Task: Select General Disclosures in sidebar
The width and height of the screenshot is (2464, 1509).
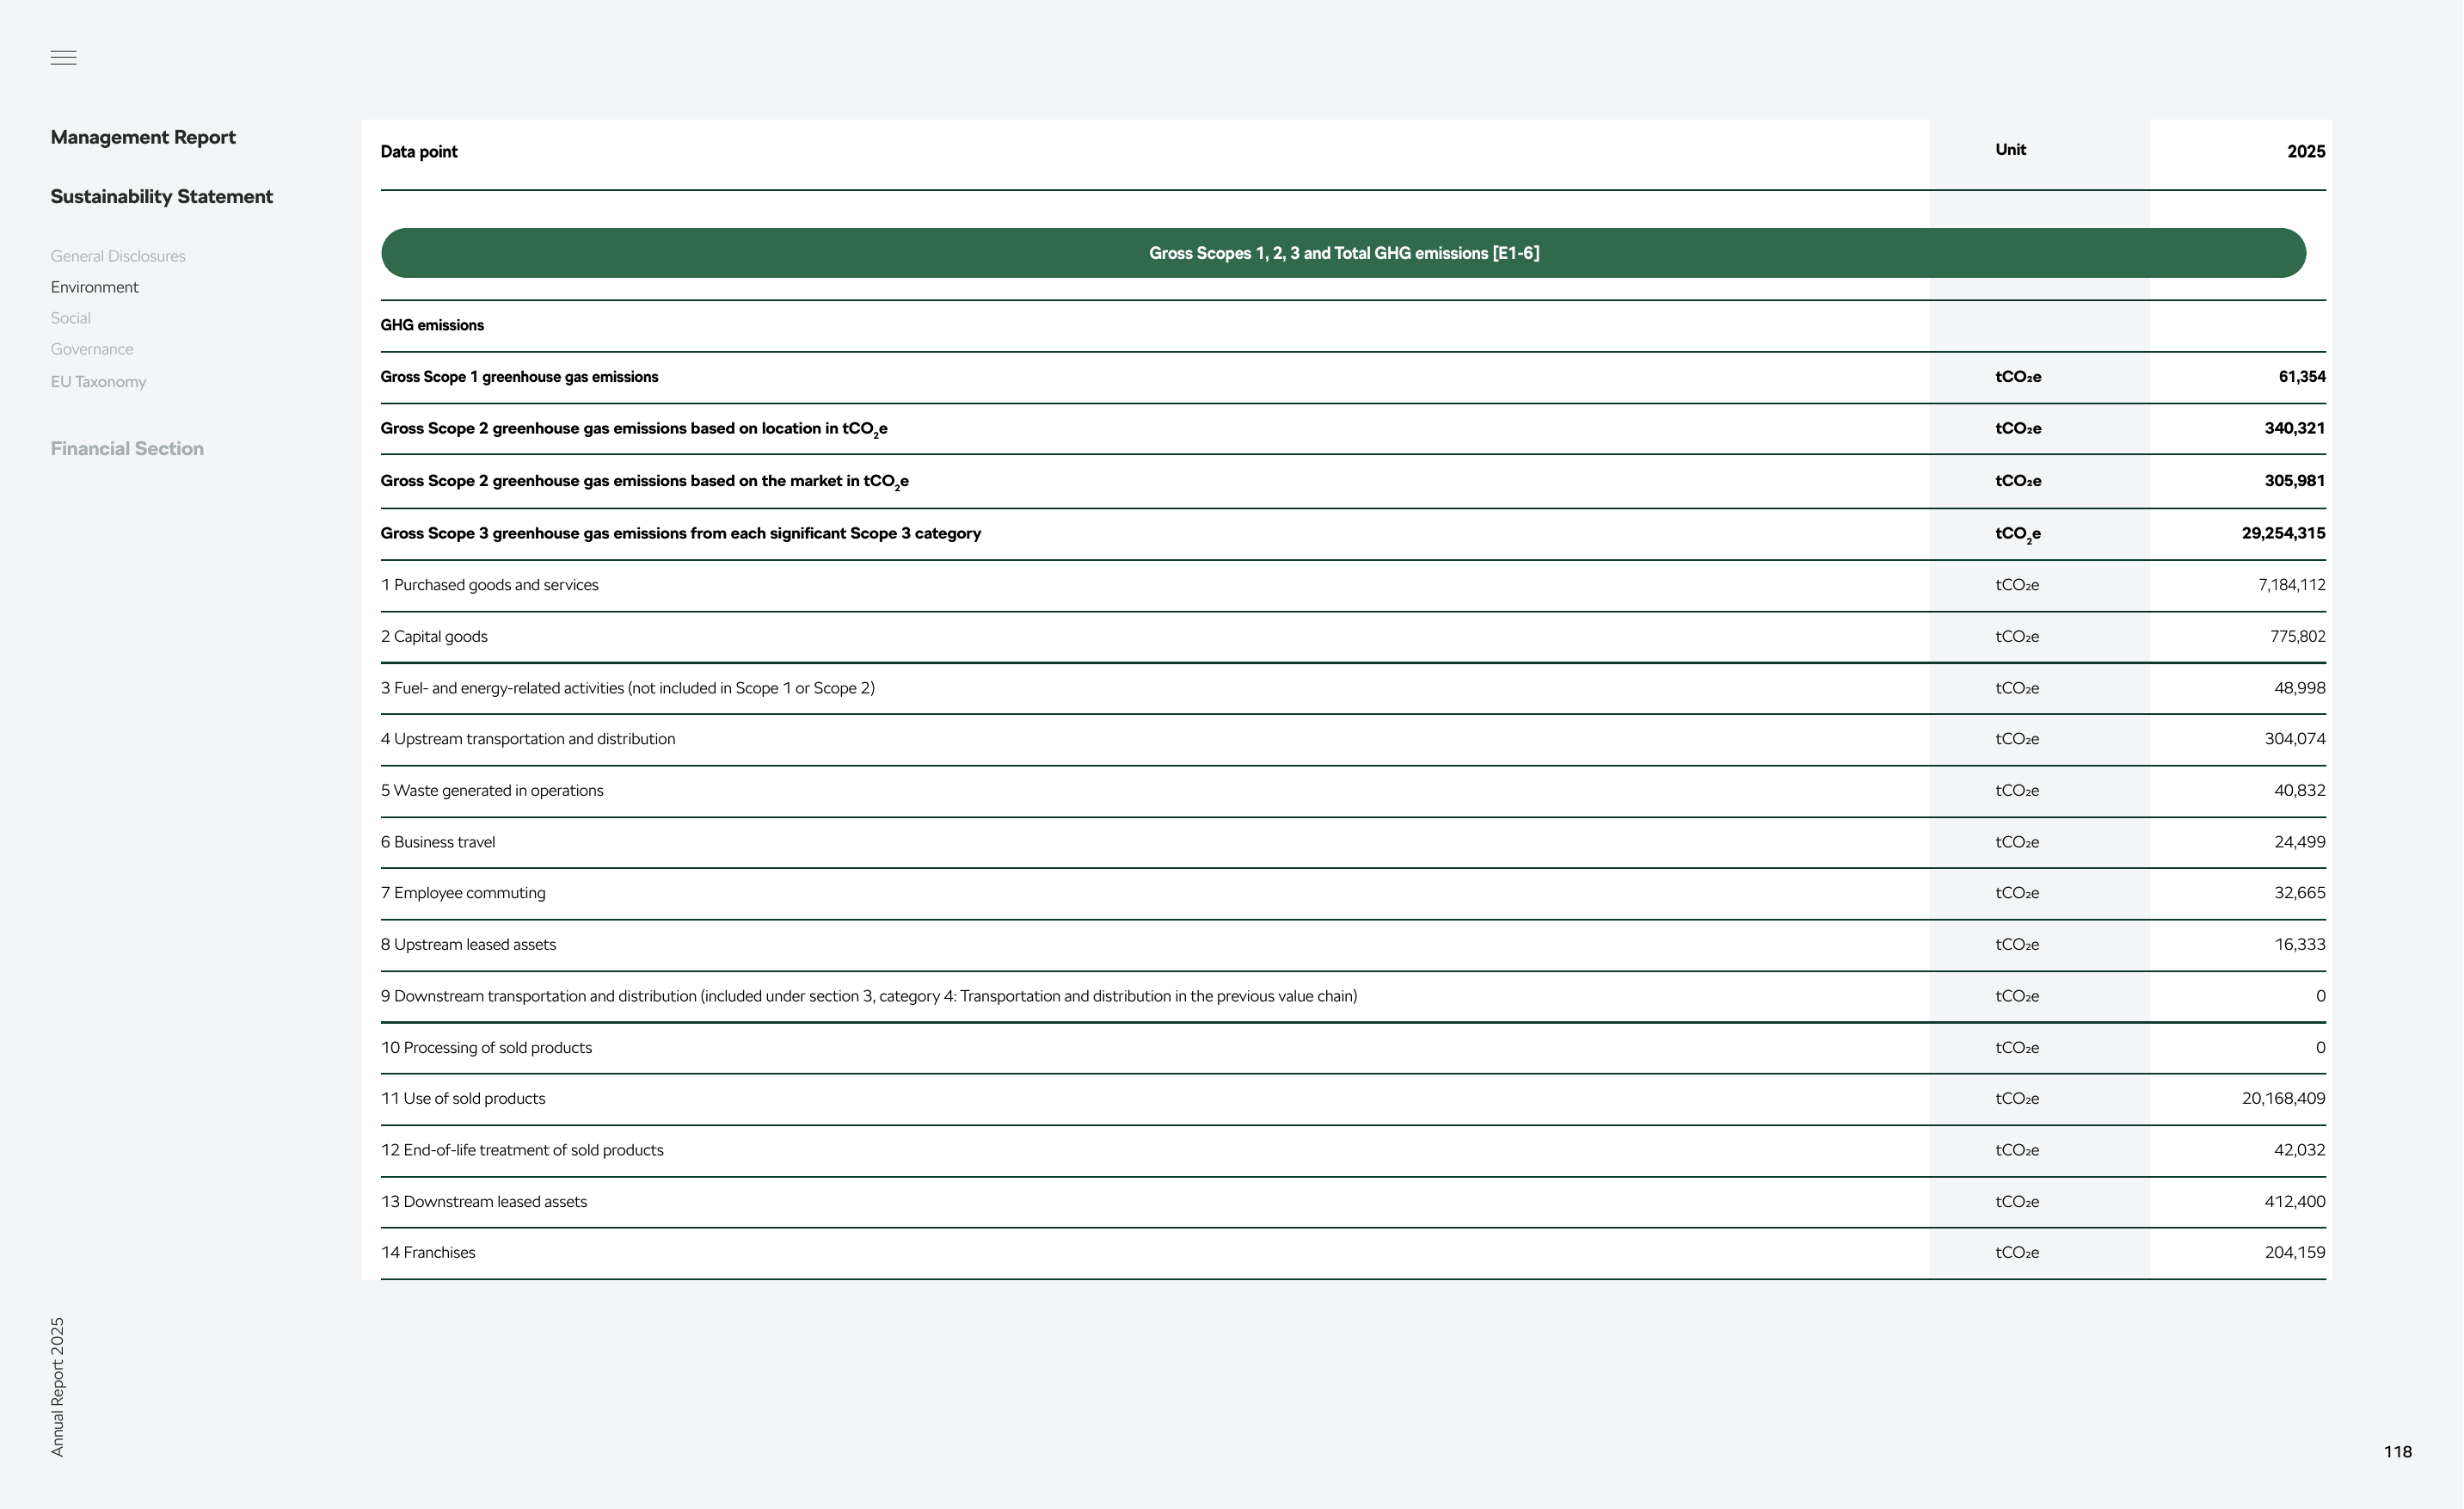Action: (x=118, y=256)
